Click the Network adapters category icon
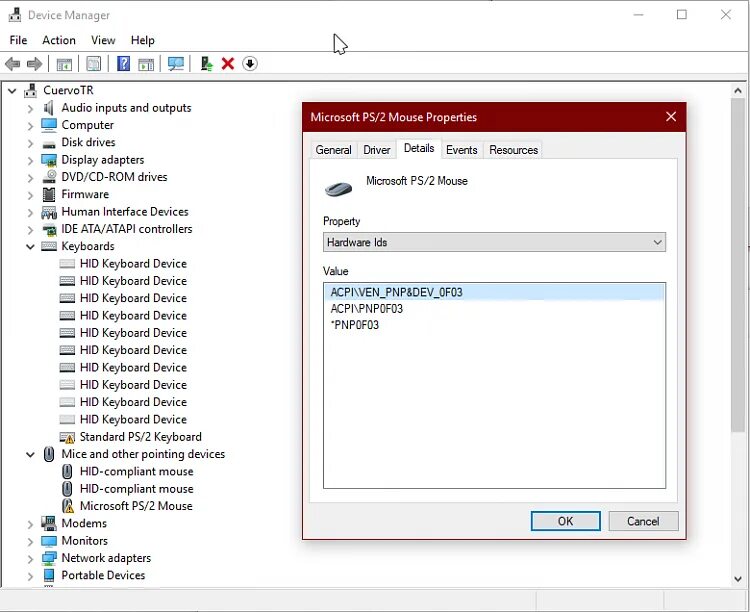The image size is (750, 612). (49, 558)
